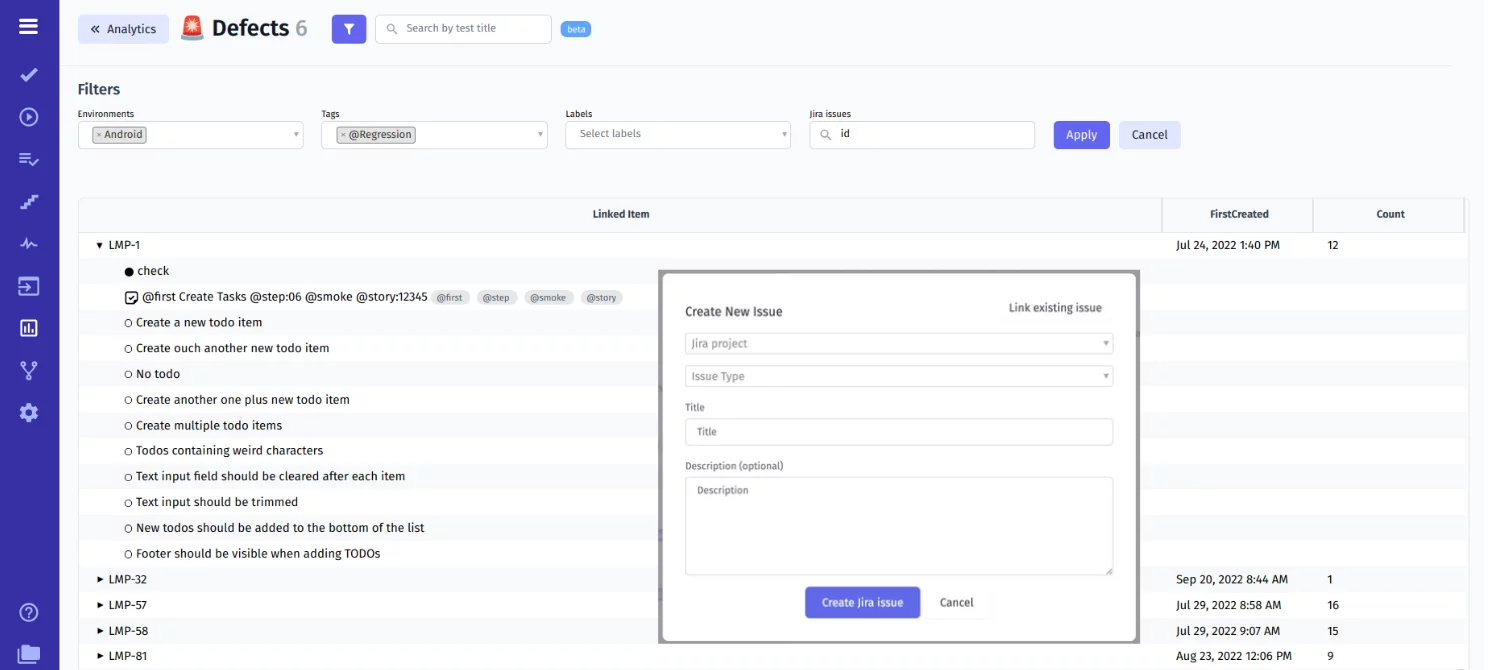Click into the issue Title input field
The width and height of the screenshot is (1488, 670).
898,432
